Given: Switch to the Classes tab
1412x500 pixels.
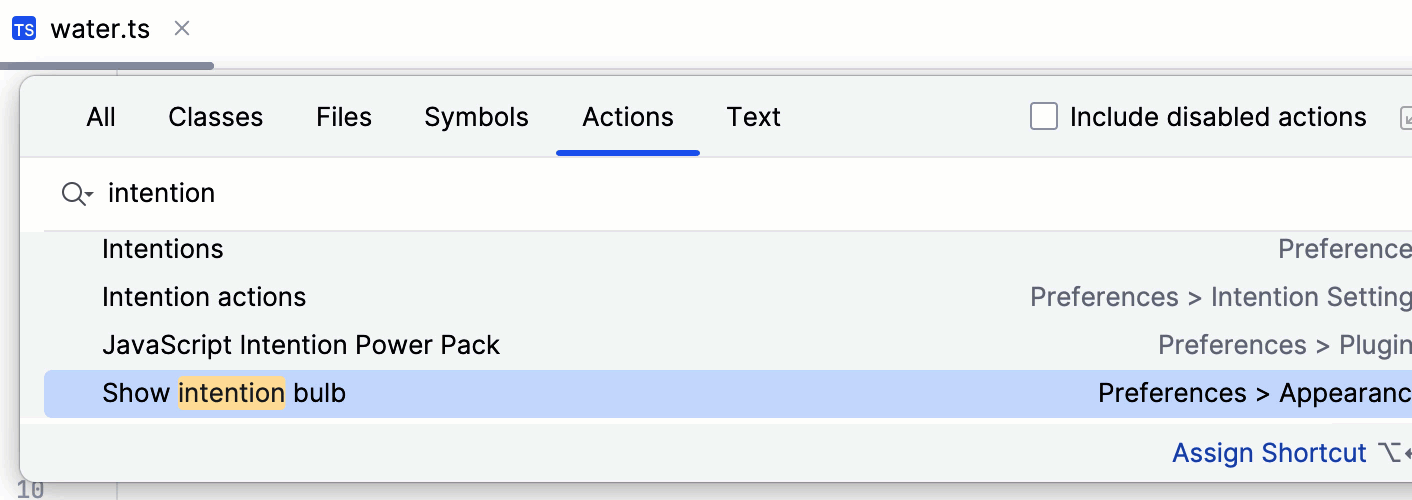Looking at the screenshot, I should (215, 117).
